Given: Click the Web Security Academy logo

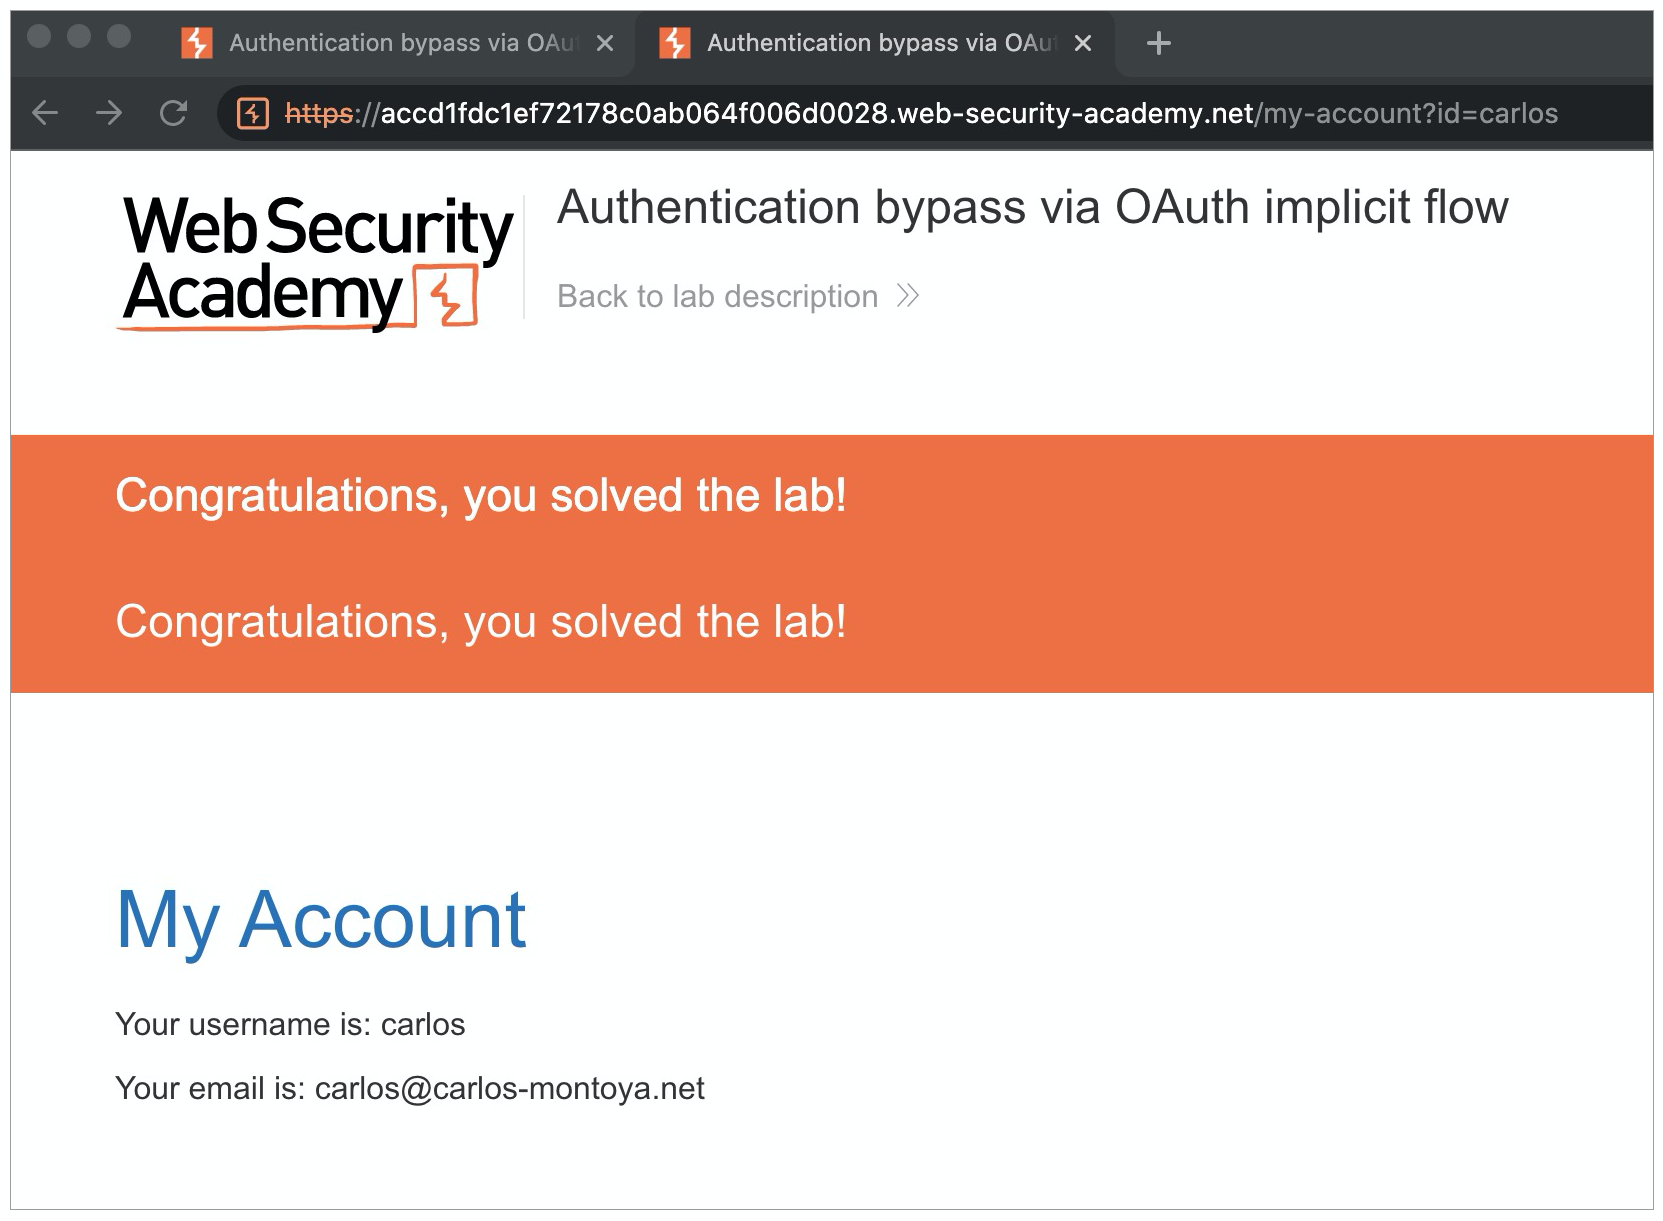Looking at the screenshot, I should 316,261.
